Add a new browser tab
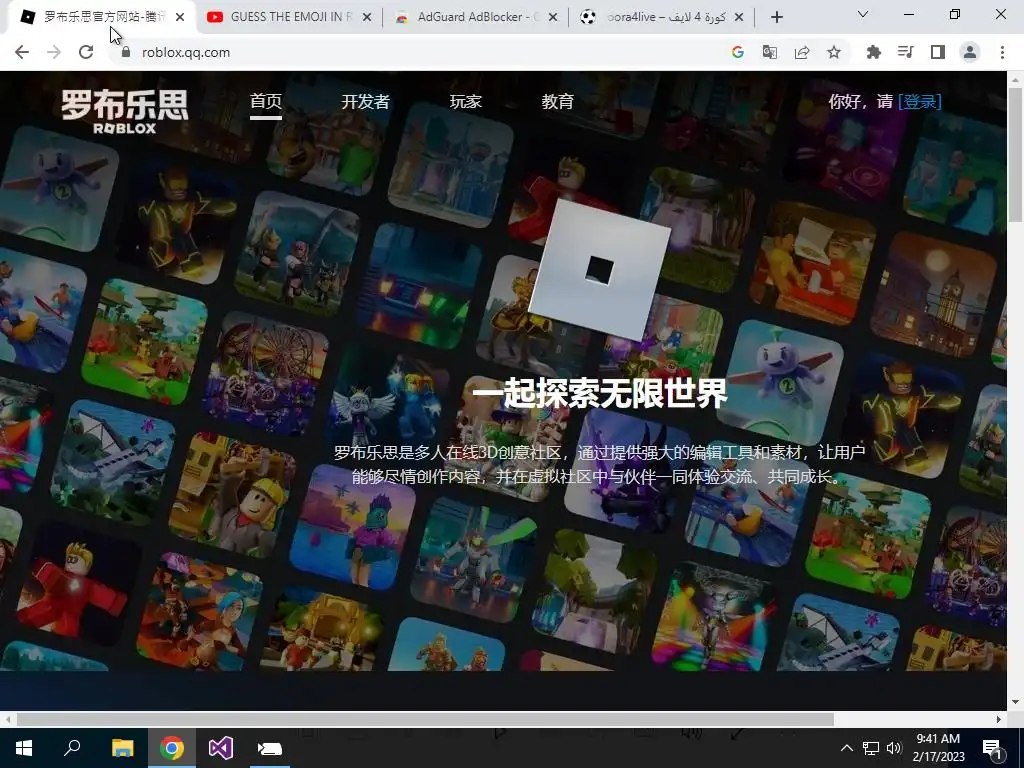 pyautogui.click(x=776, y=17)
